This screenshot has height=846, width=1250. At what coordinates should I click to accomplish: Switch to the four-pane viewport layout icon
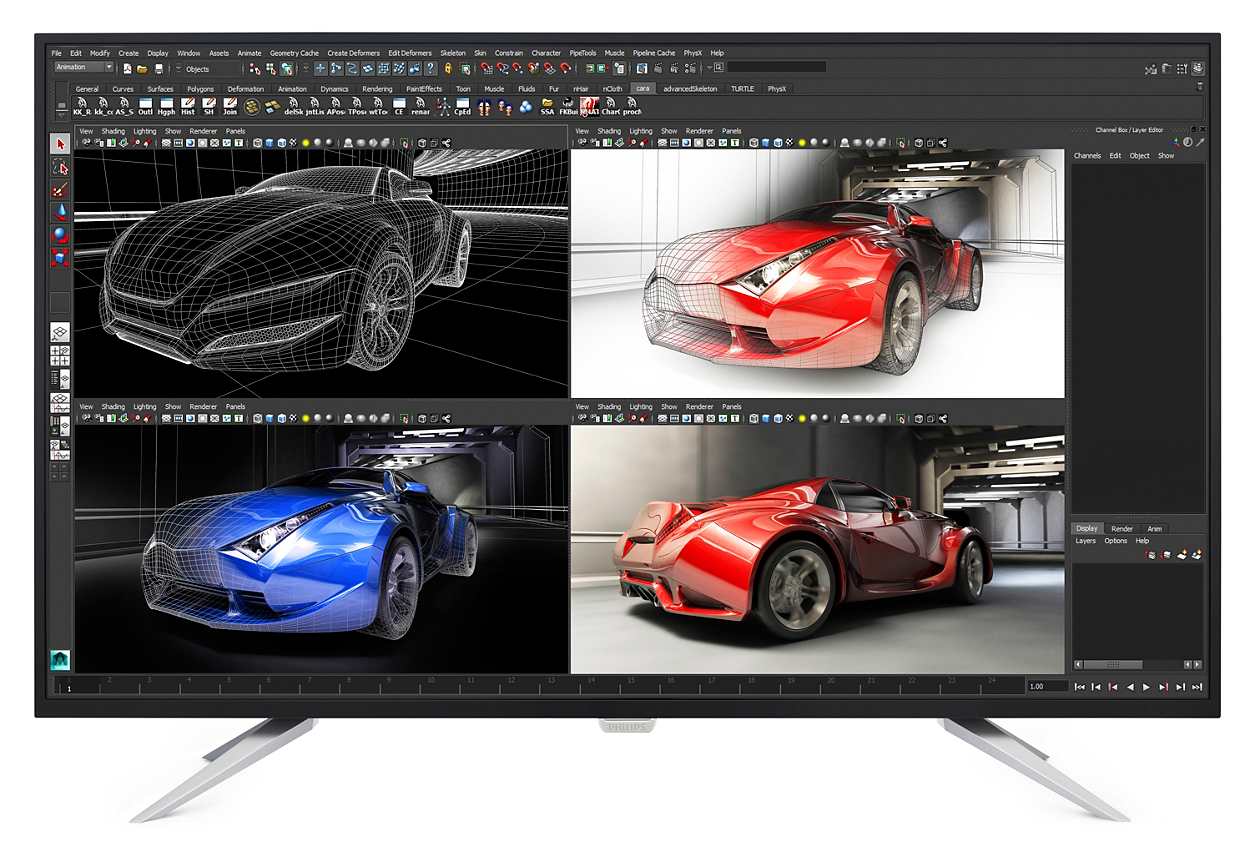[x=60, y=356]
